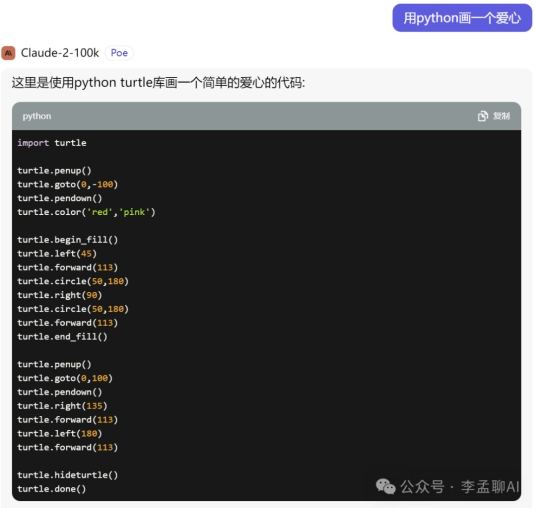536x508 pixels.
Task: Click the turtle.begin_fill() line
Action: click(x=68, y=240)
